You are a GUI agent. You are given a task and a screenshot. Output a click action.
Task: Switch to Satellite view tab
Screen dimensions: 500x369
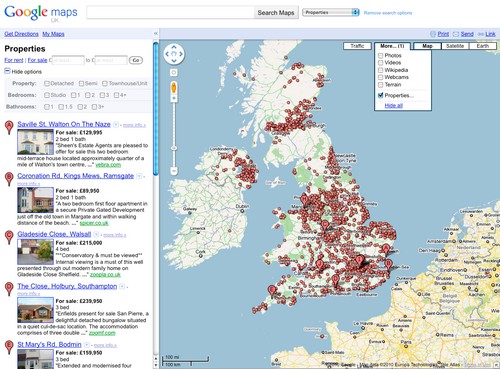[455, 46]
